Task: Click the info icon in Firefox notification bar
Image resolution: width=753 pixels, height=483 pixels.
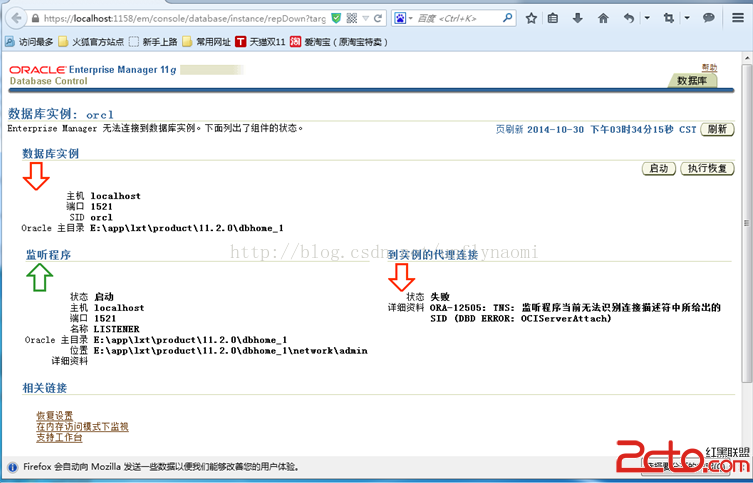Action: pyautogui.click(x=13, y=467)
